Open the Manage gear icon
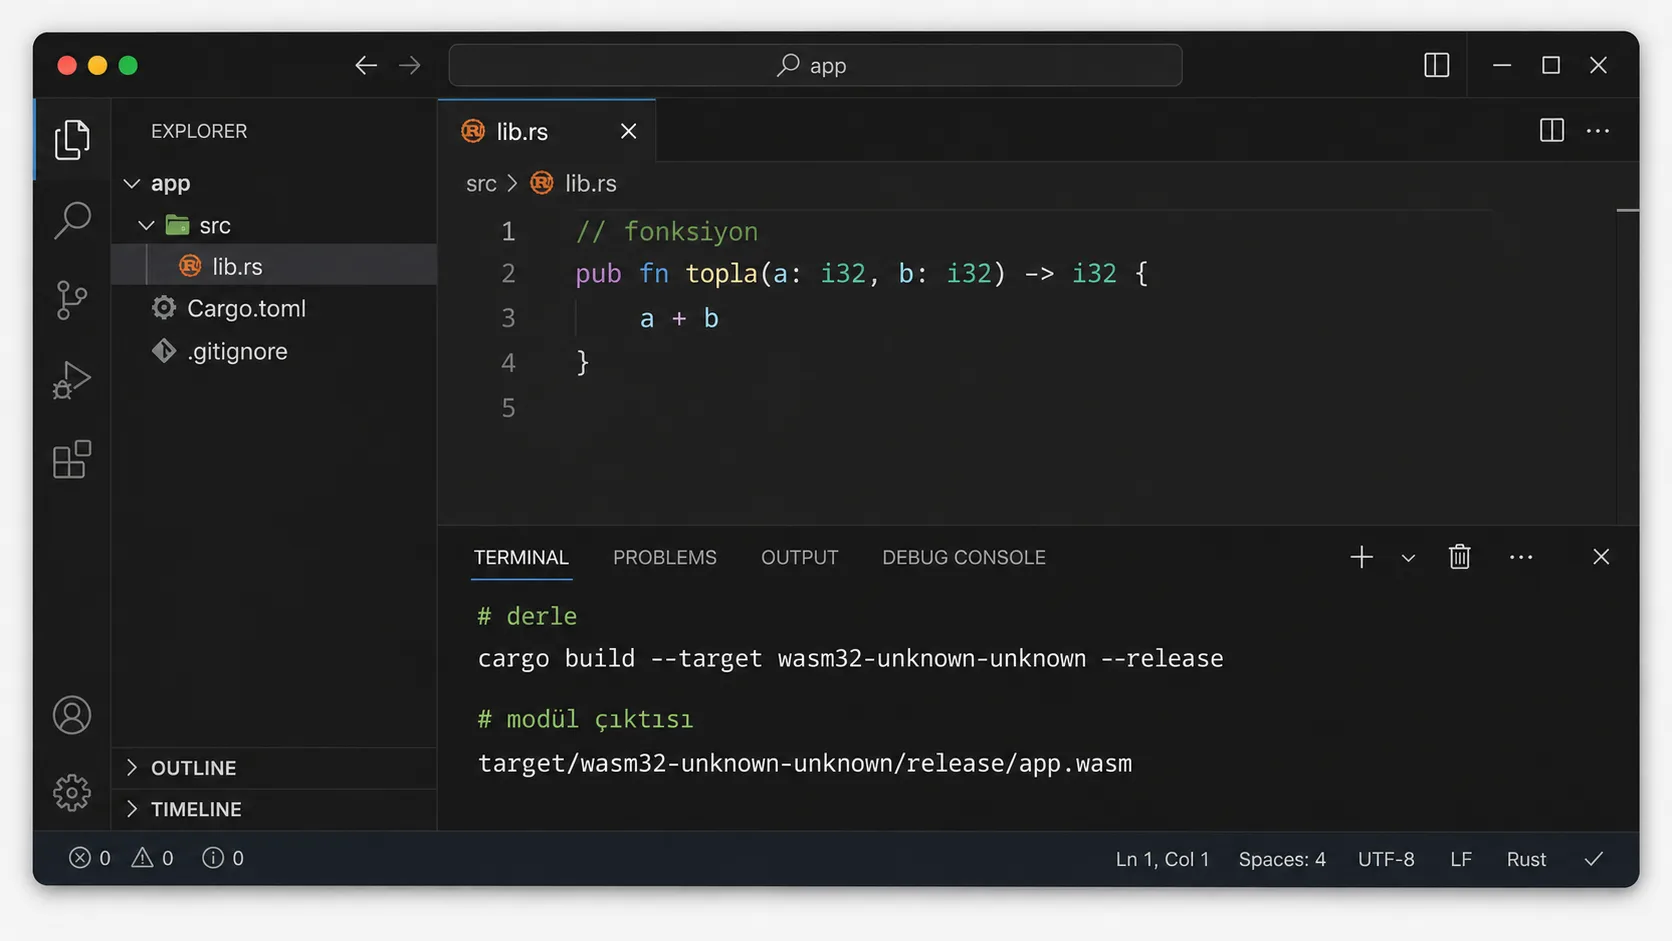Screen dimensions: 1672x941 click(72, 792)
